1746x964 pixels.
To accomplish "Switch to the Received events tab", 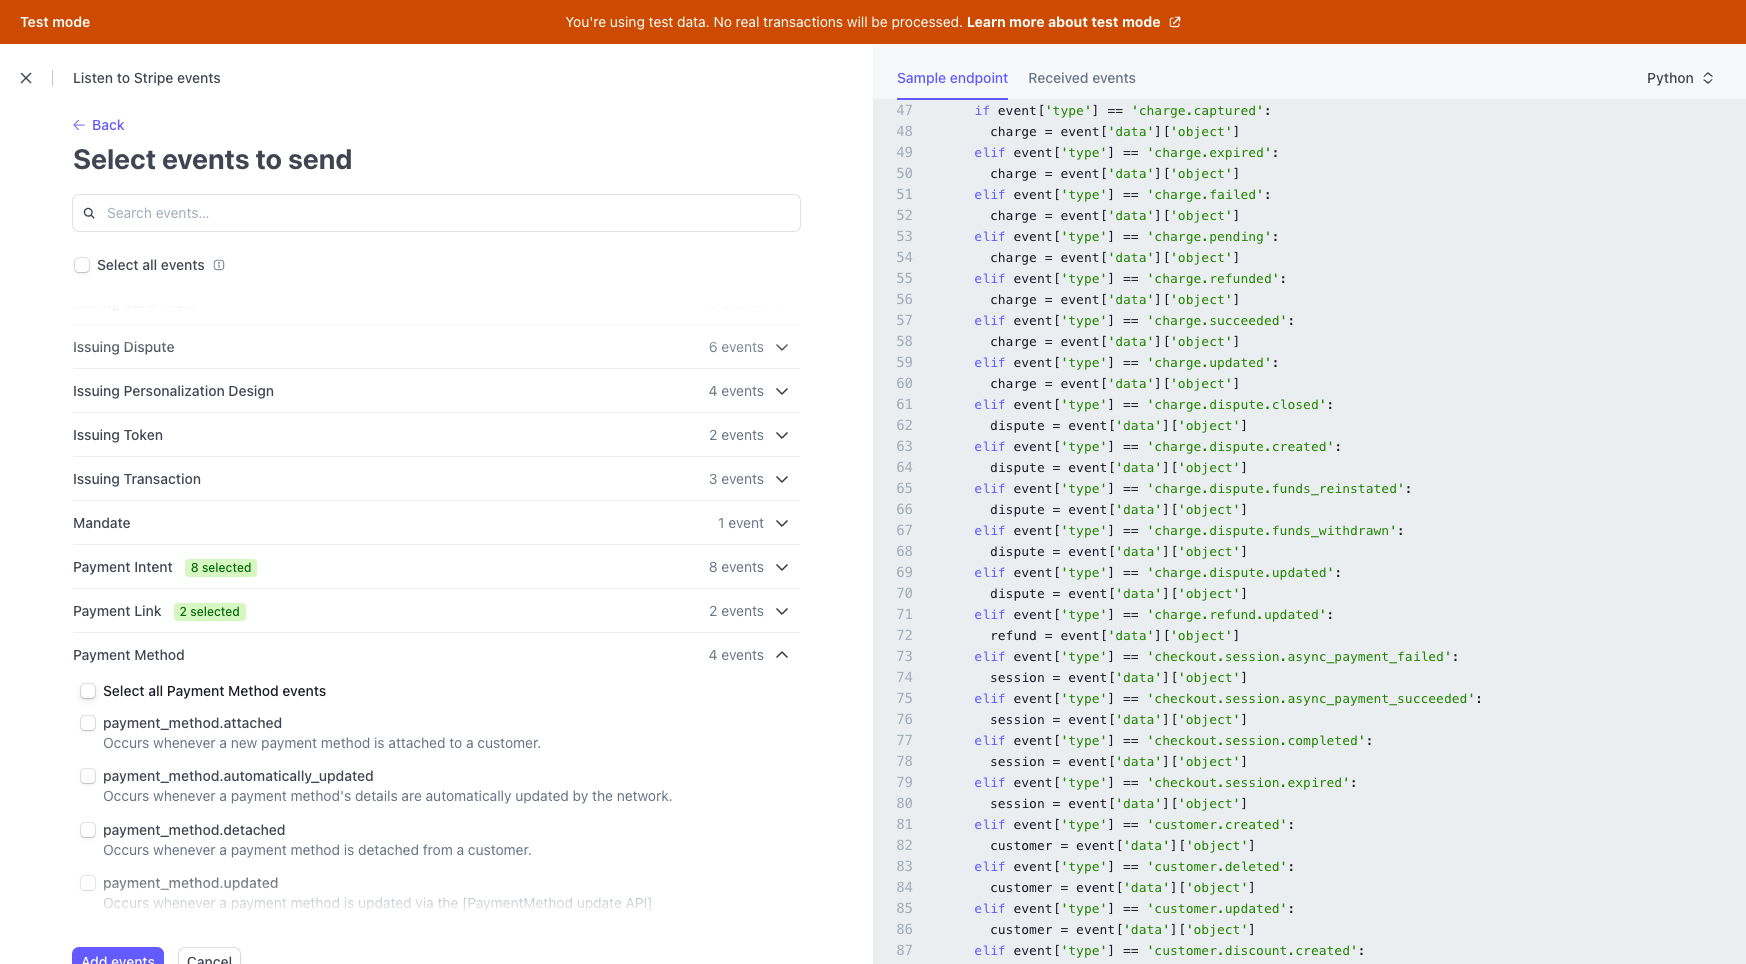I will pos(1082,78).
